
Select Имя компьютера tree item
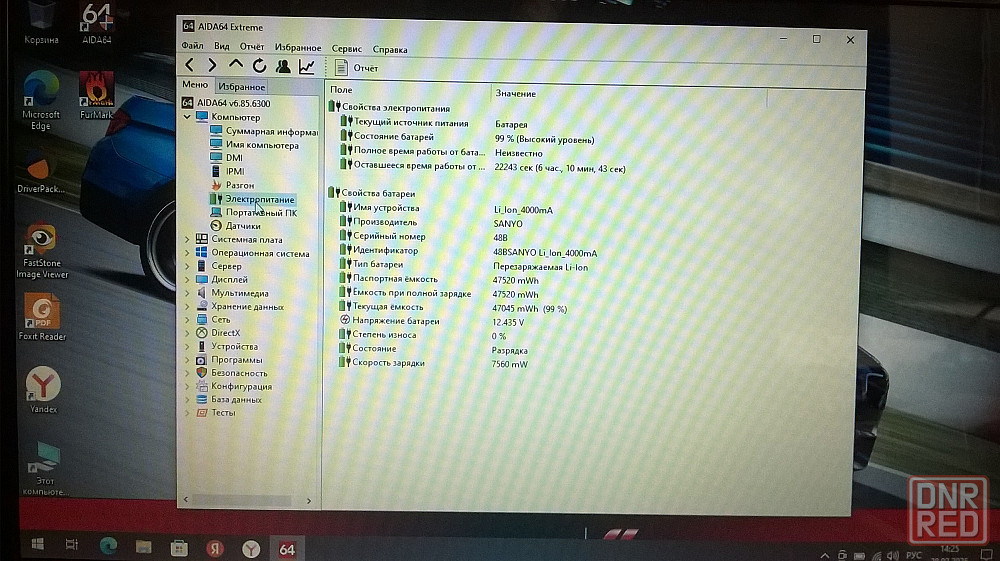click(254, 145)
